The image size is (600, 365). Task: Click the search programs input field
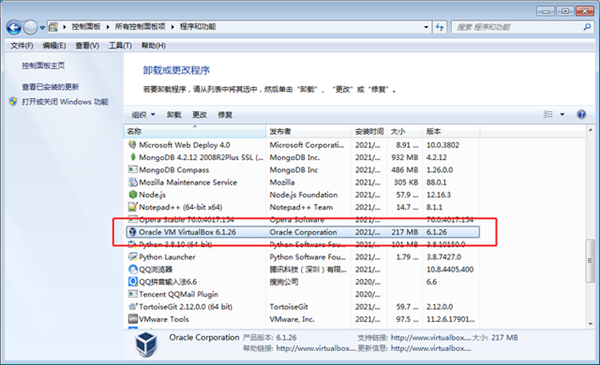click(517, 27)
